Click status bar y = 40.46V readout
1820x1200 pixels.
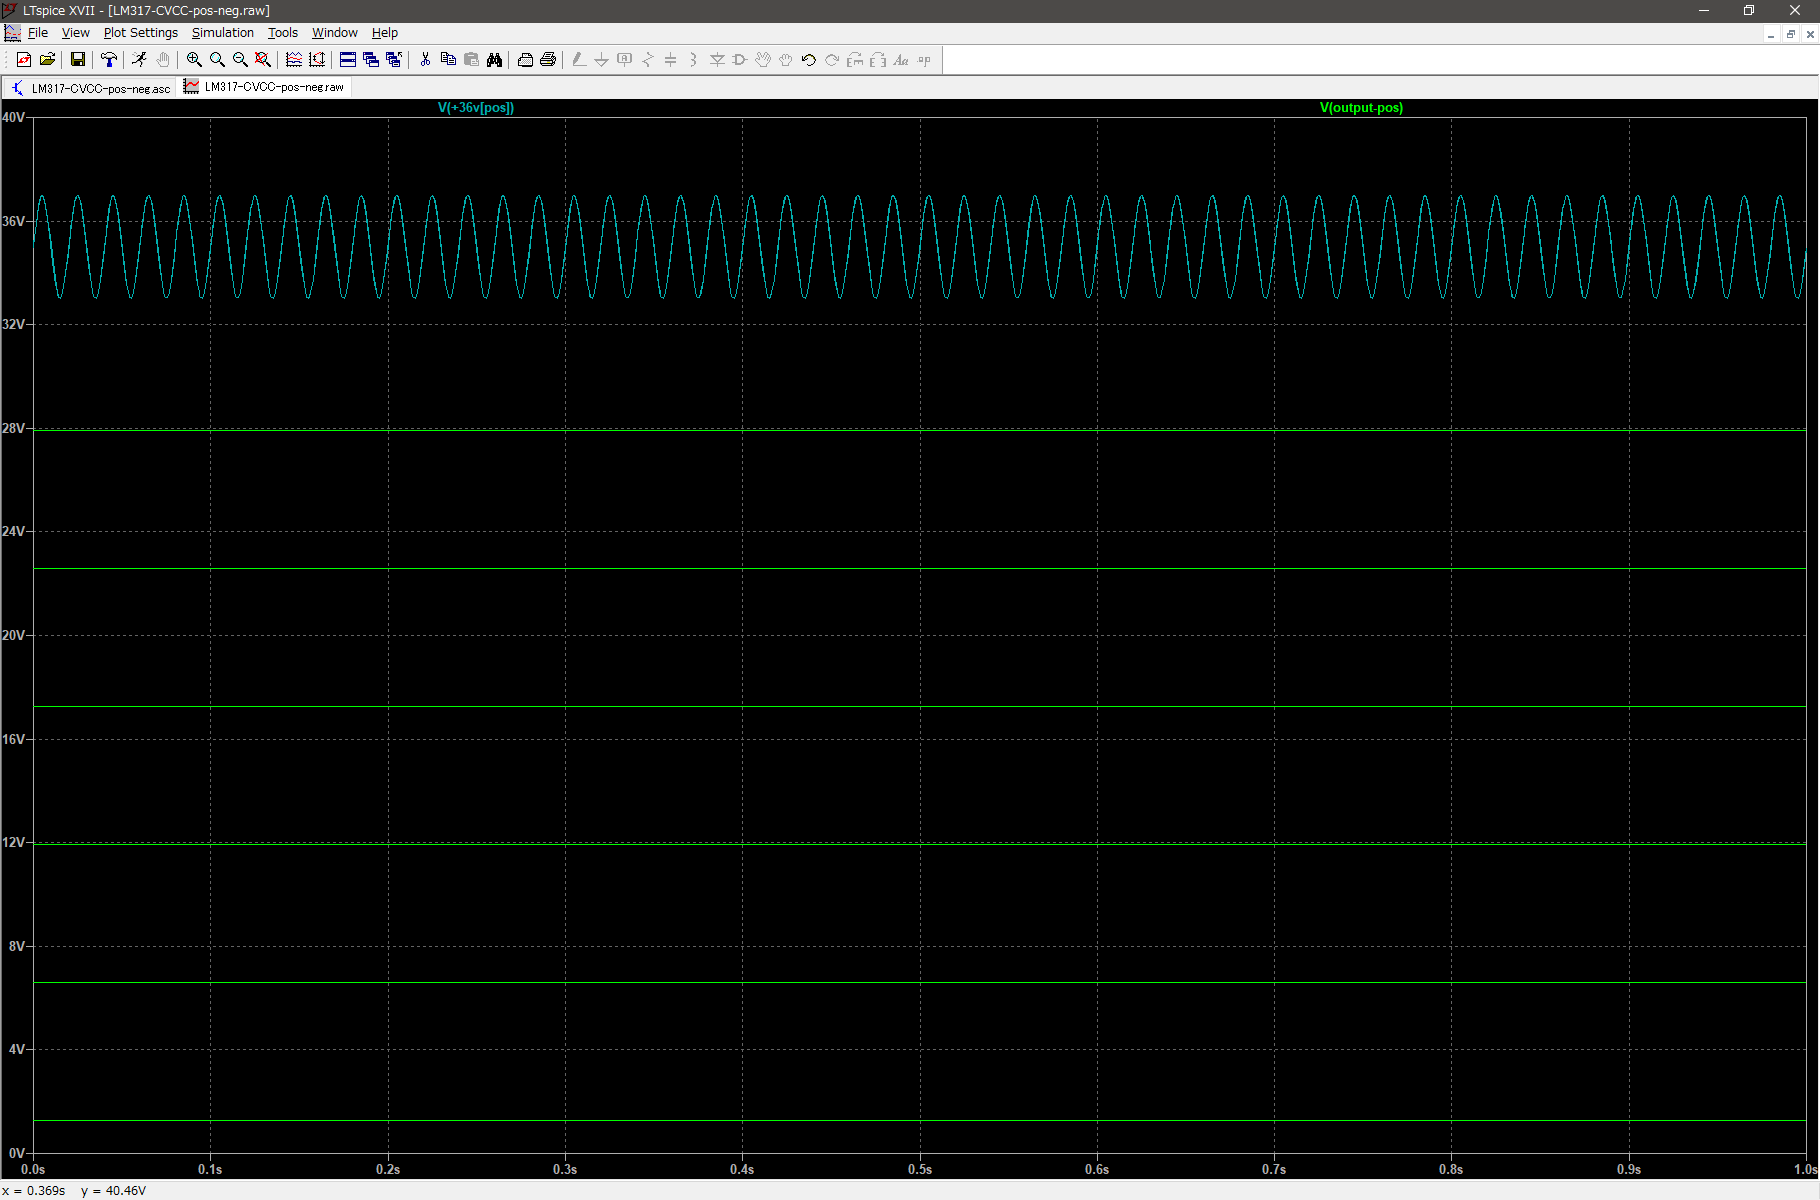click(x=114, y=1191)
